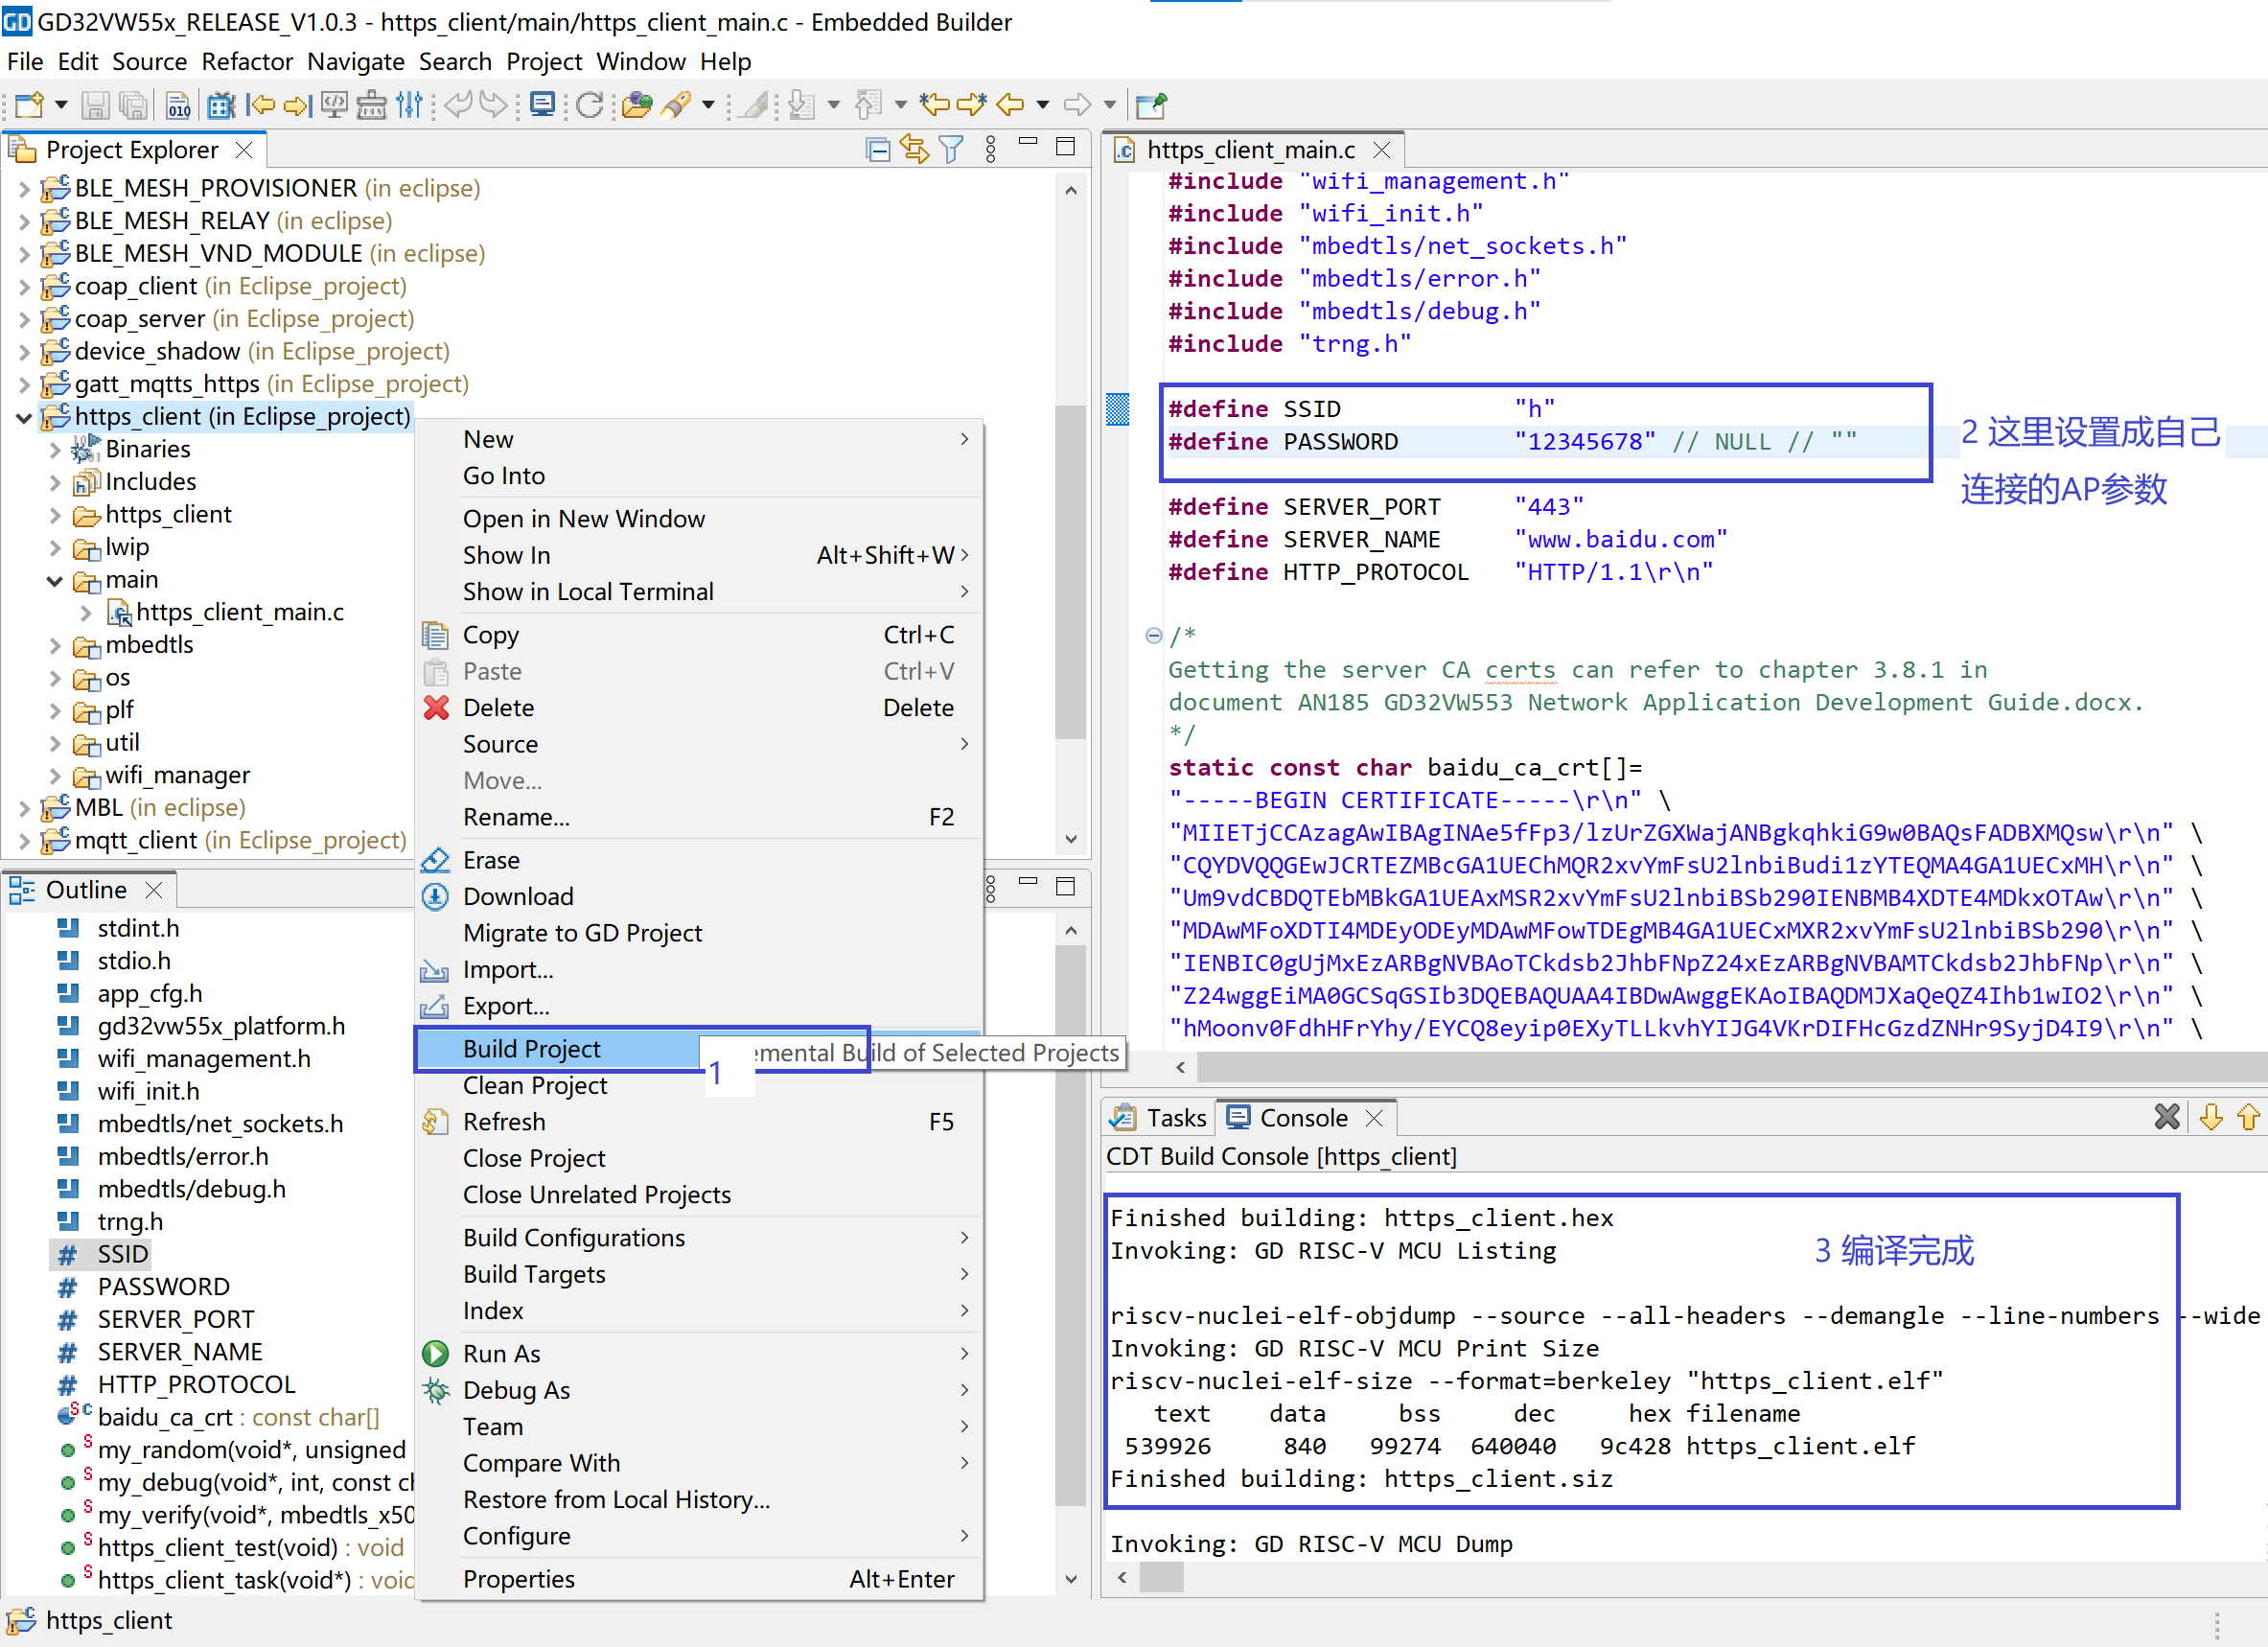Select Clean Project from context menu

click(x=535, y=1085)
